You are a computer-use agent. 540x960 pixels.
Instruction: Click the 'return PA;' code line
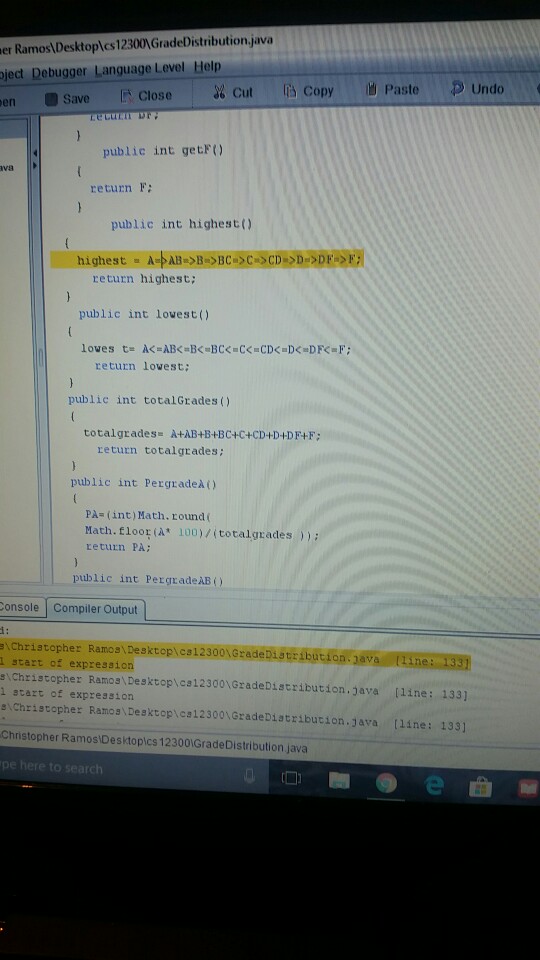118,546
